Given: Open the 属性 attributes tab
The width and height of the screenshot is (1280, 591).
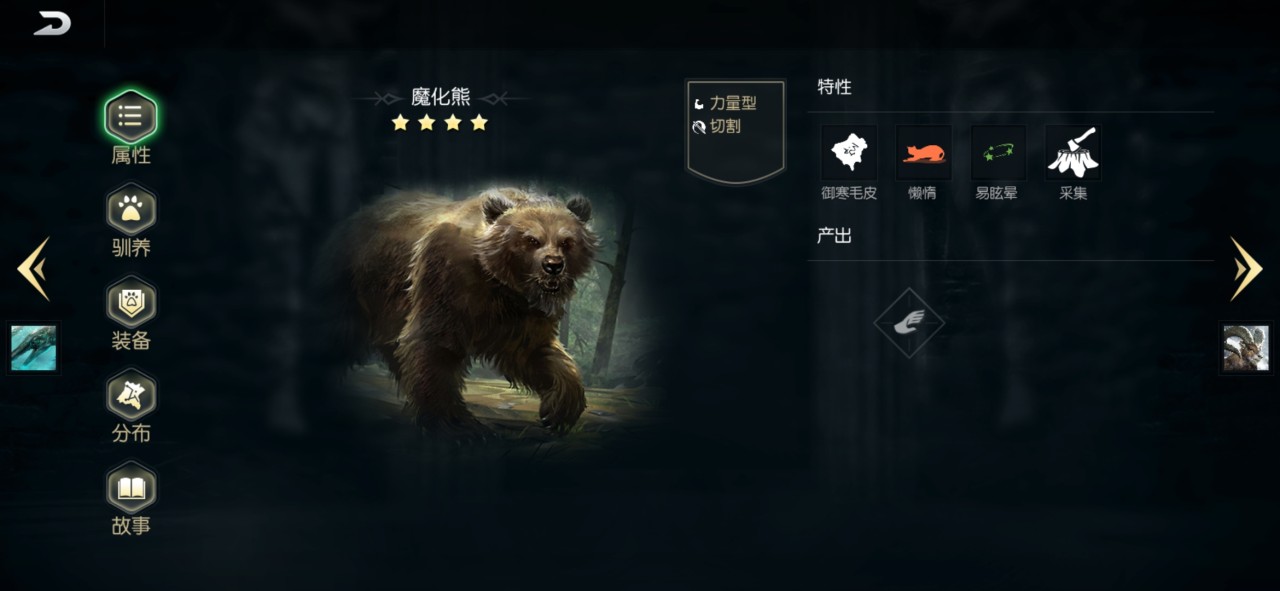Looking at the screenshot, I should click(x=131, y=116).
